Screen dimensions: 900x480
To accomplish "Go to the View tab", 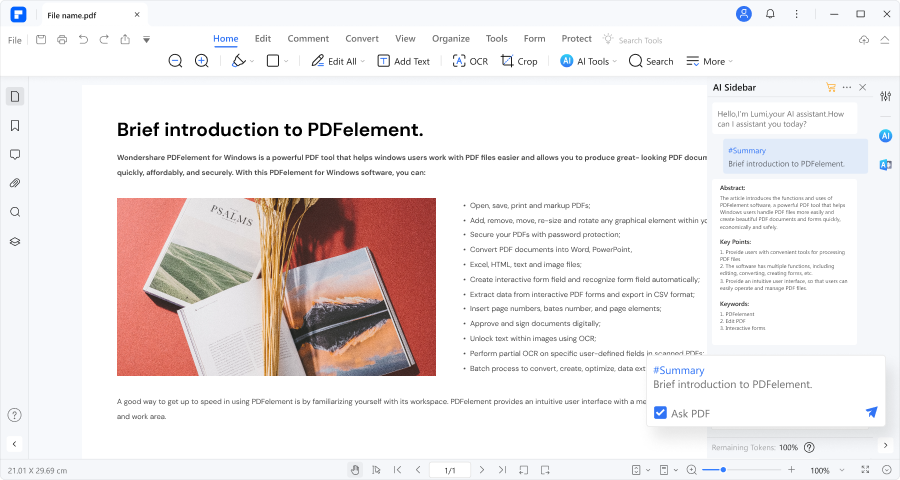I will (x=405, y=38).
